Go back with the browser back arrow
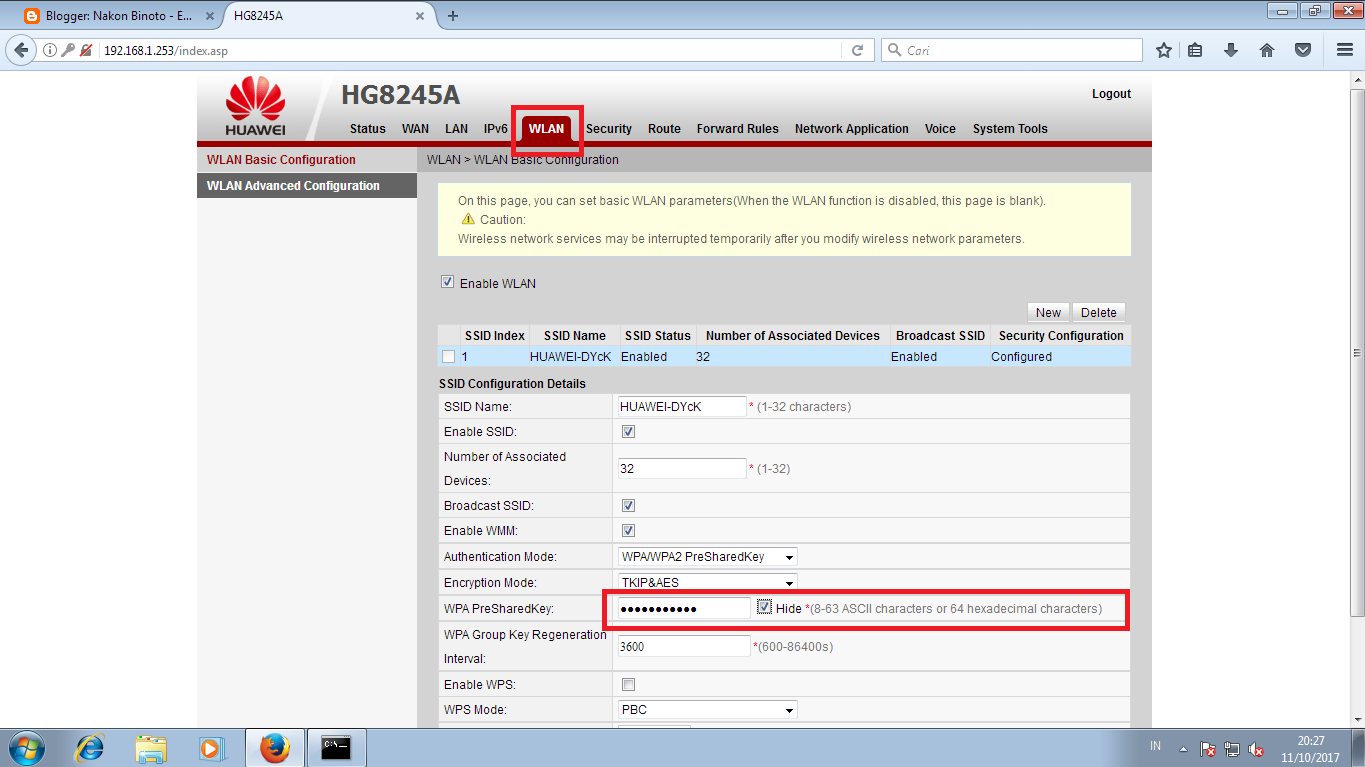The image size is (1365, 767). (20, 50)
